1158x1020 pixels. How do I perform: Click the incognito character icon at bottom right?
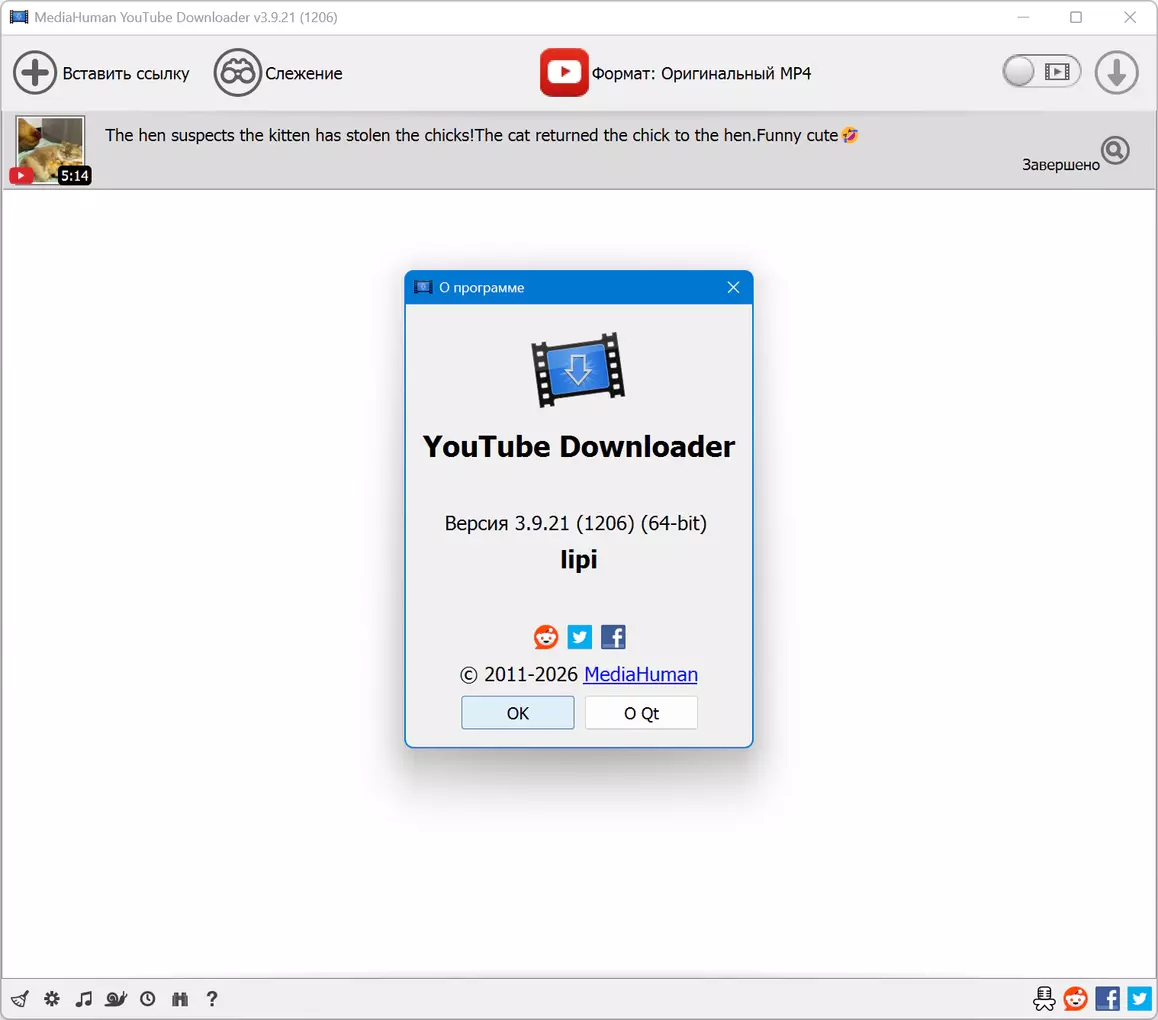[x=1044, y=999]
